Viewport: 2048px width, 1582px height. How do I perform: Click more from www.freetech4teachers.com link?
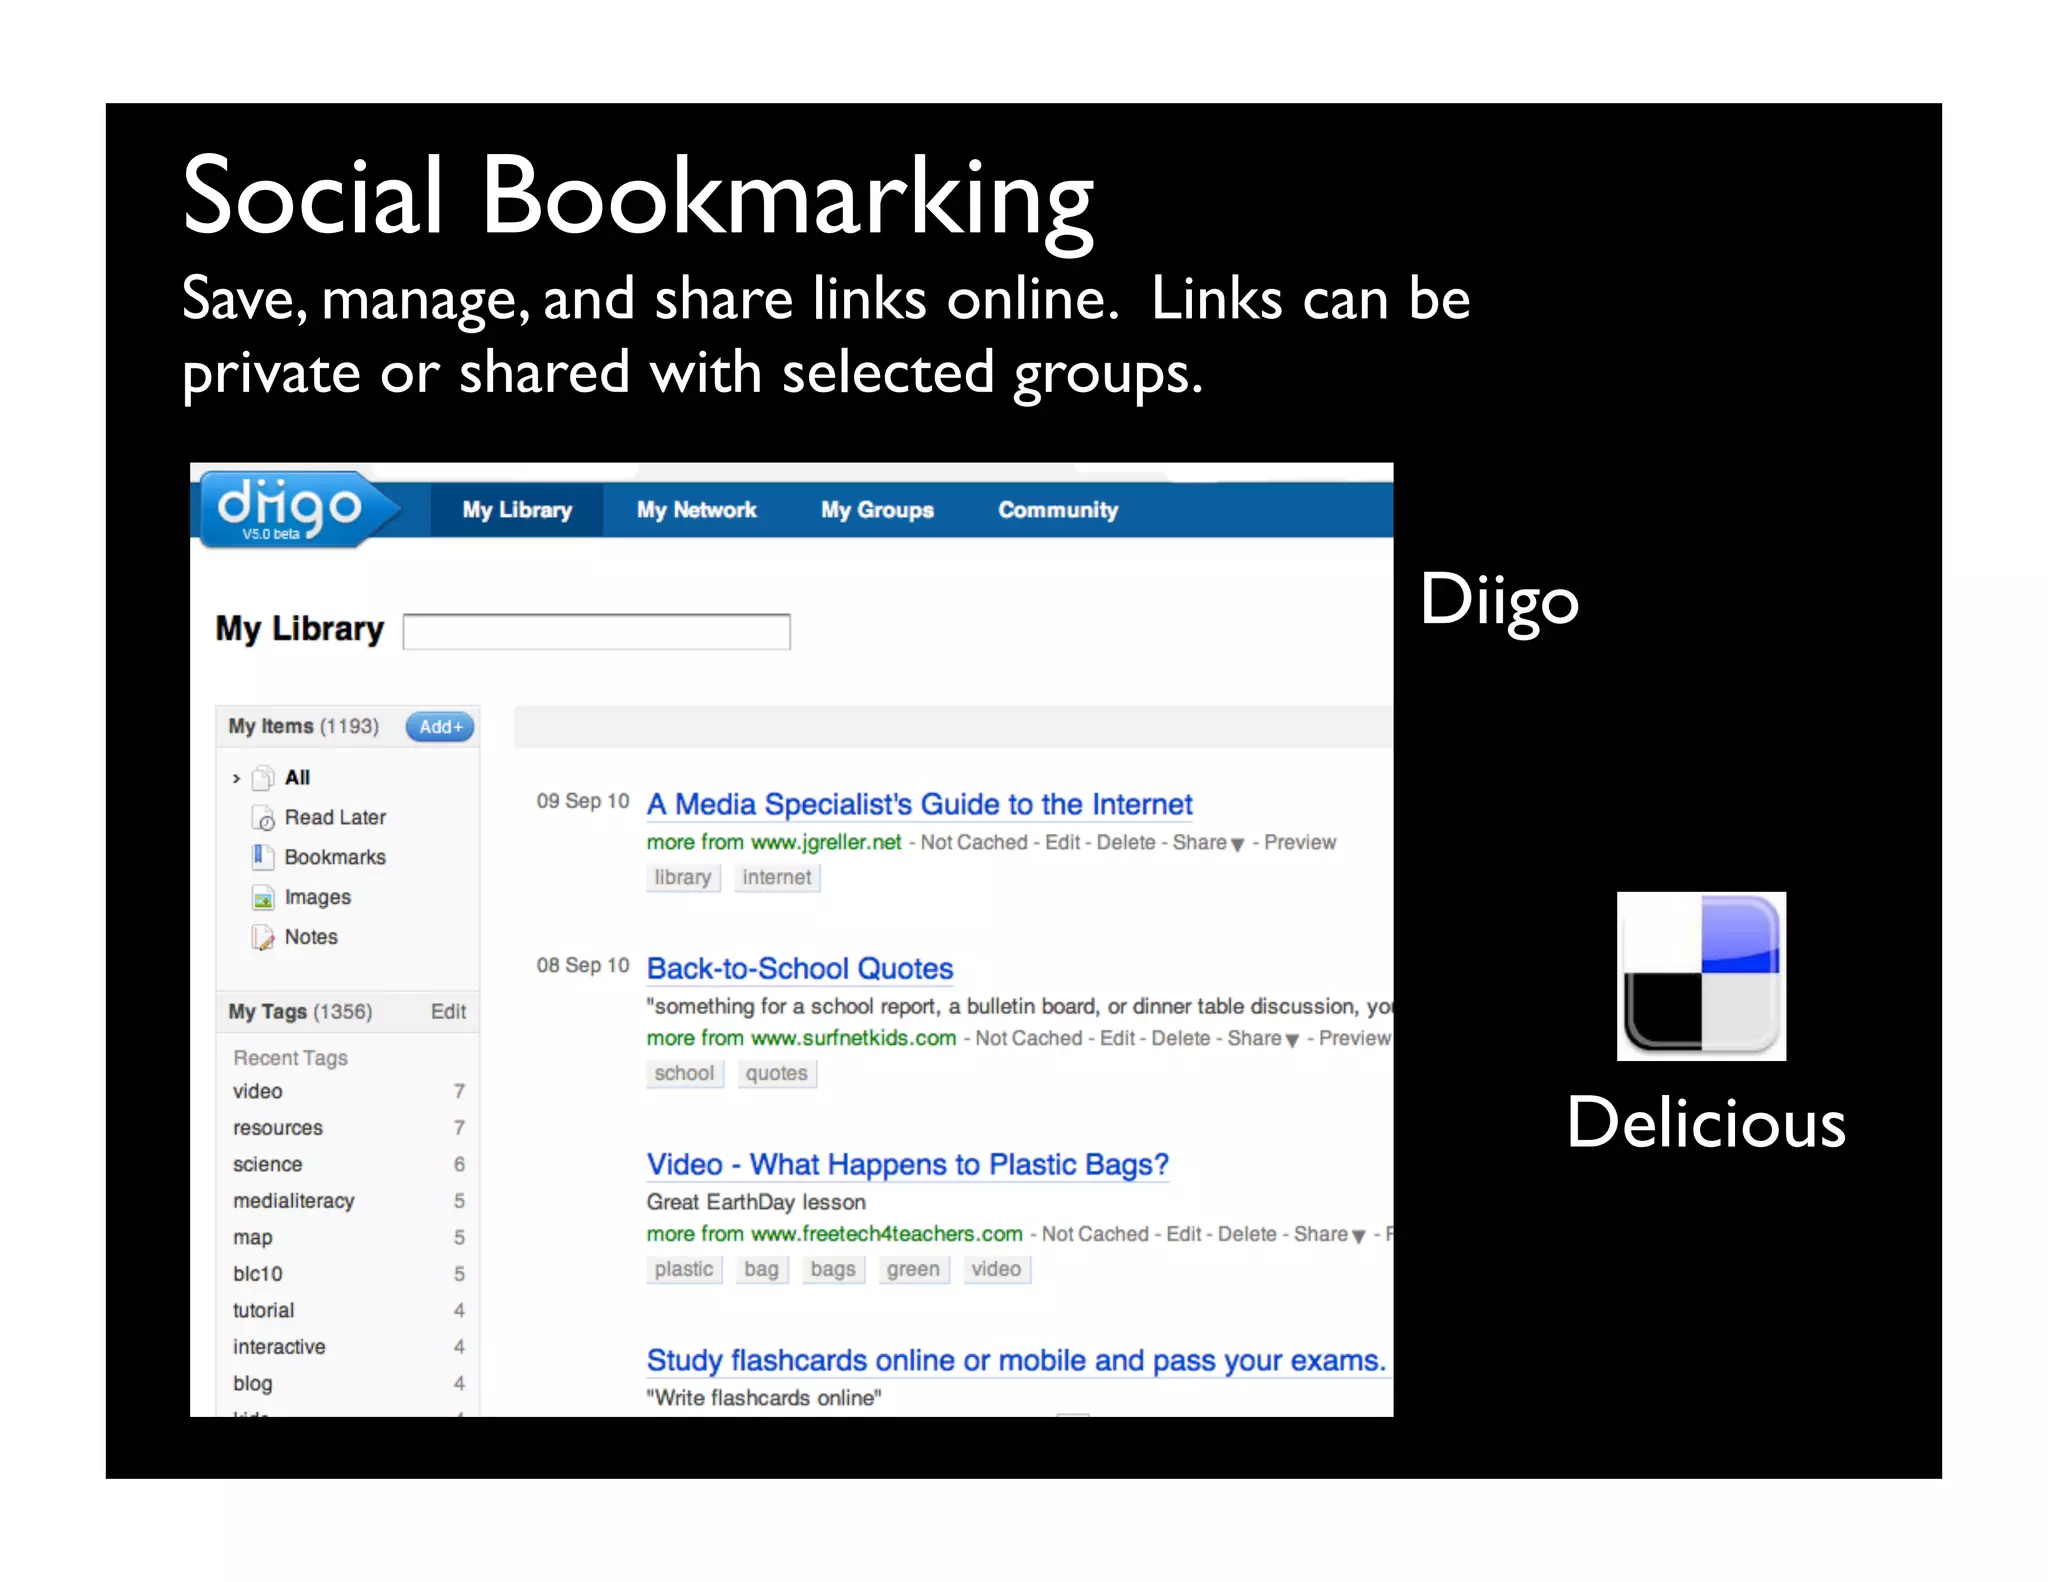[x=834, y=1235]
